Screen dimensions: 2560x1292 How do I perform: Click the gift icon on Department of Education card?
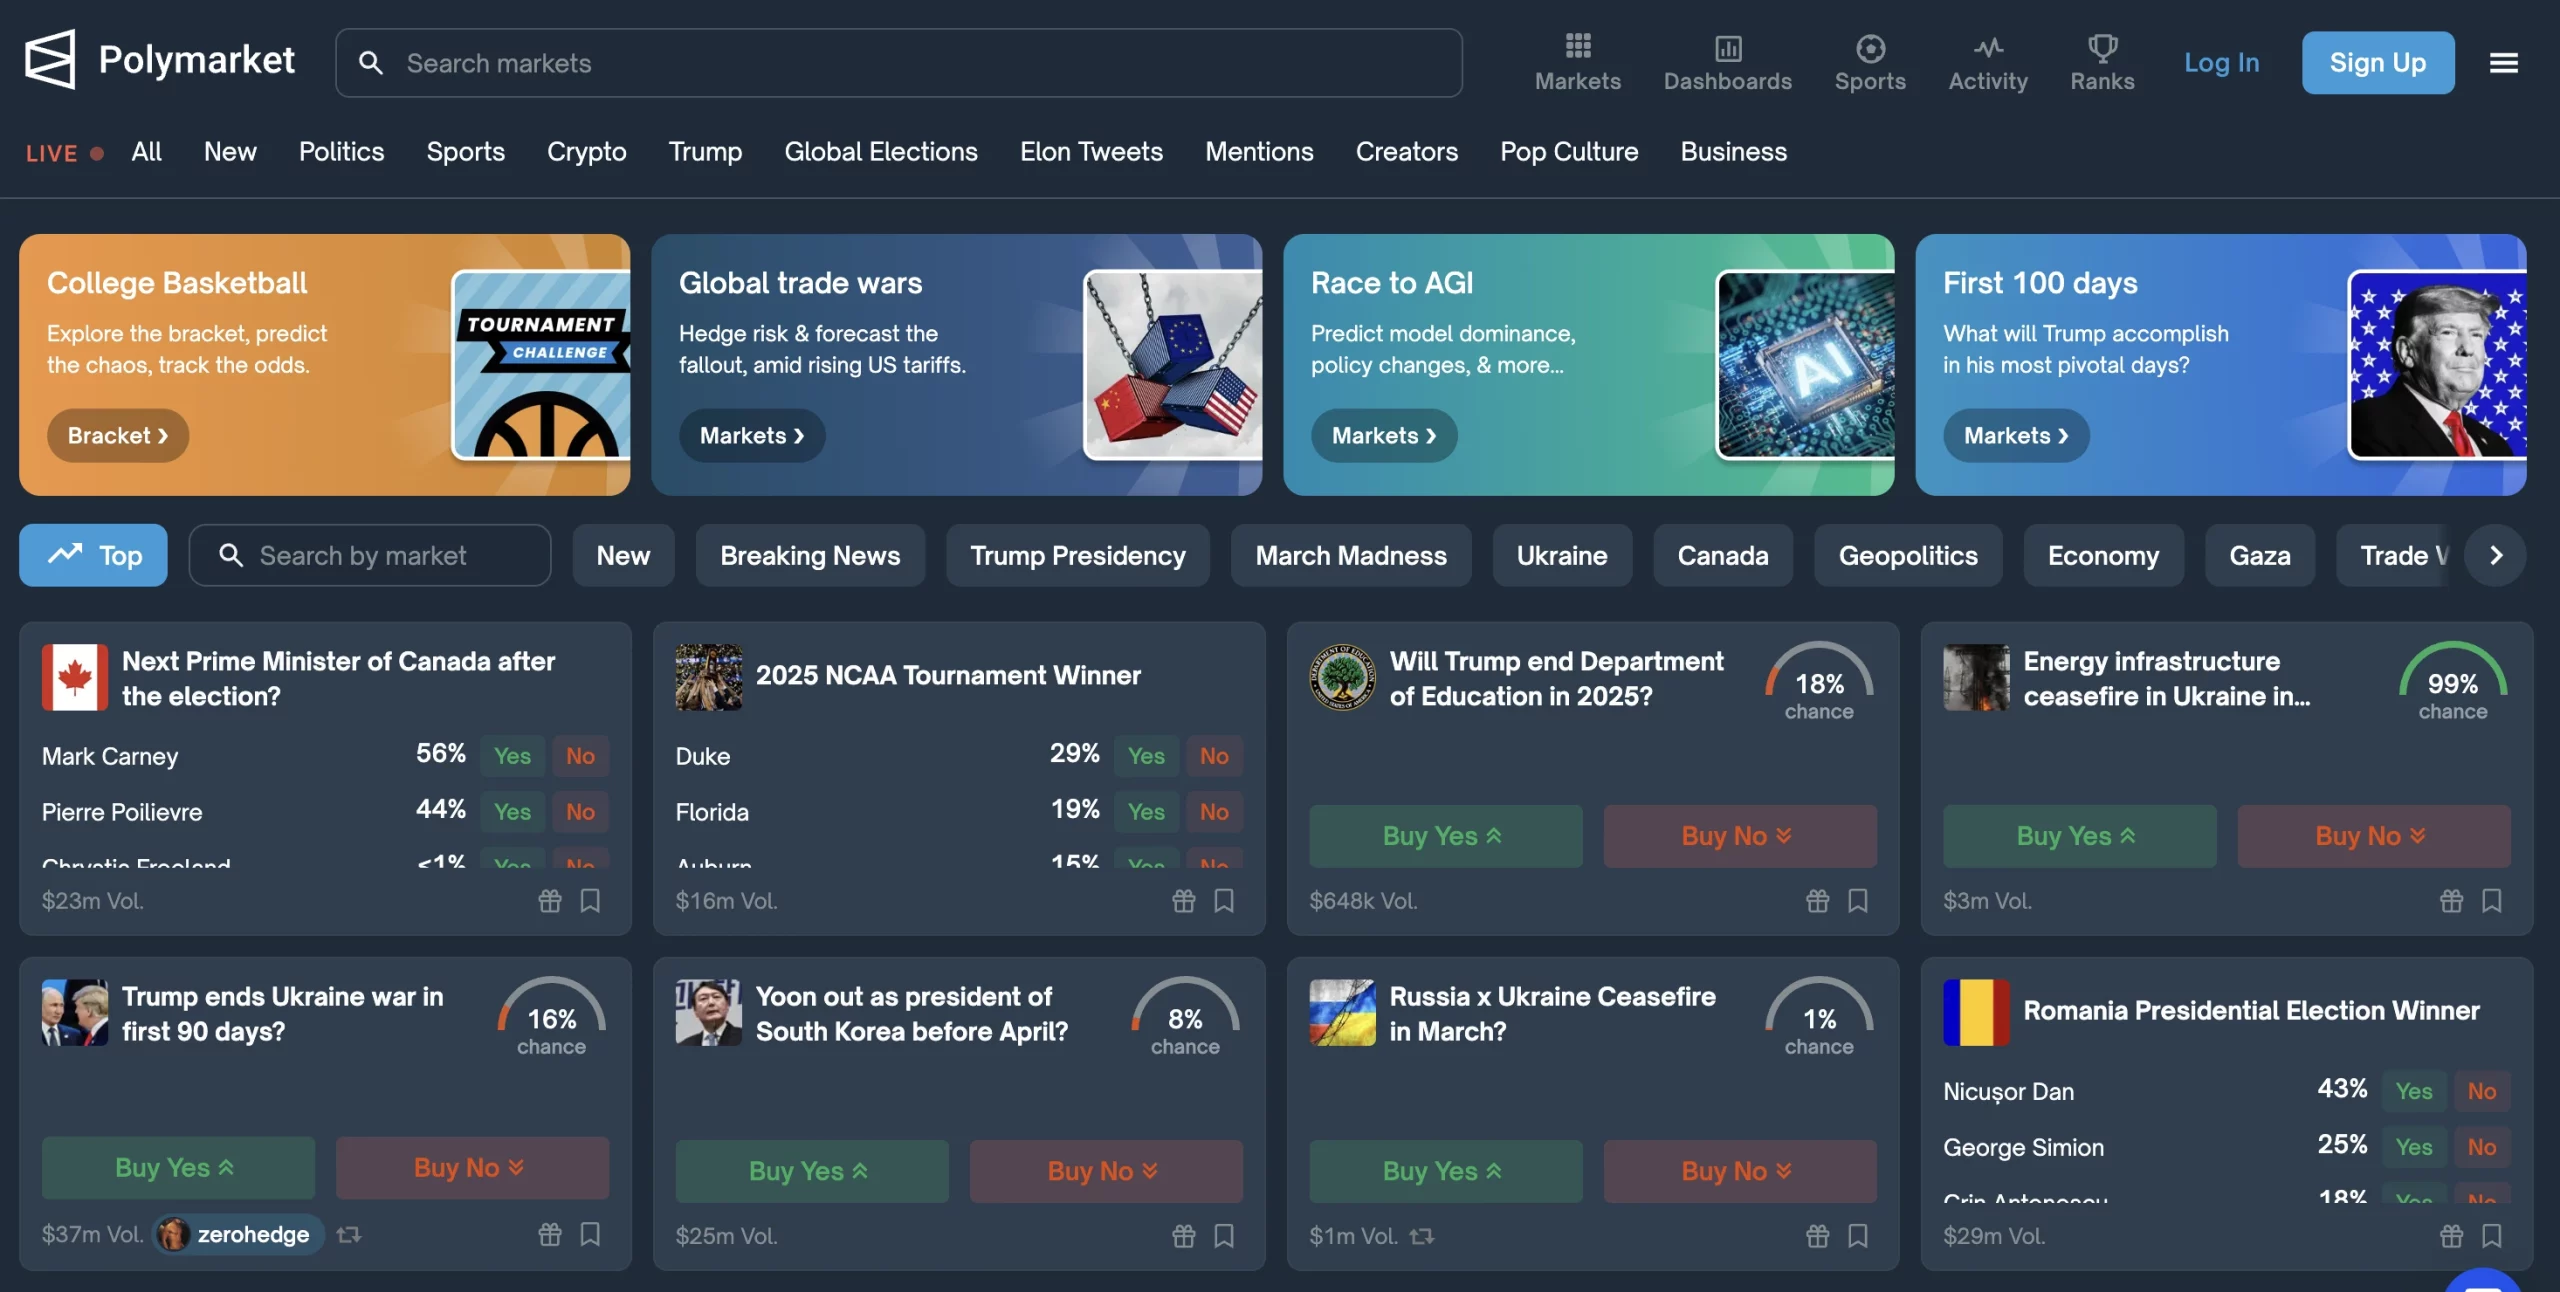point(1817,901)
